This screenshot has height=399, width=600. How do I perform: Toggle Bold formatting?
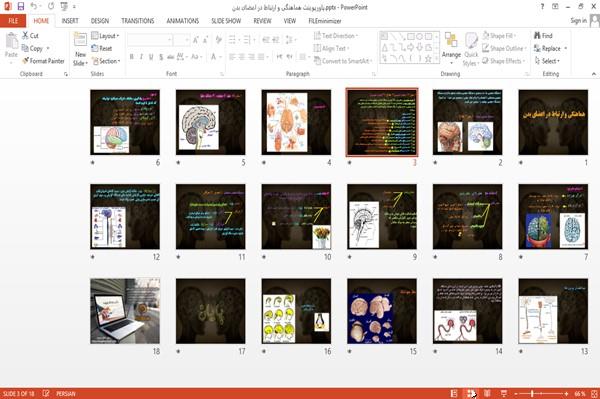(x=132, y=57)
